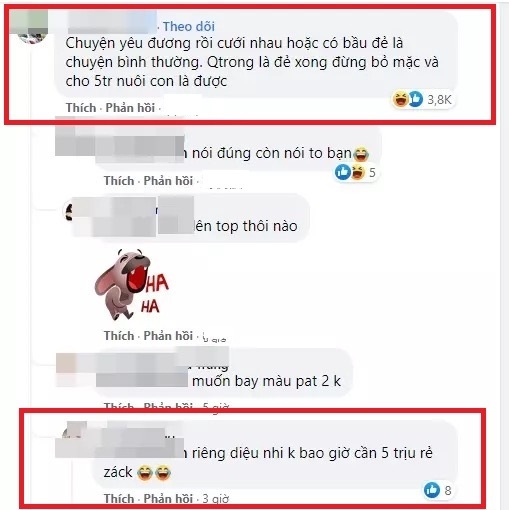
Task: Click the haha icon beside the count 5
Action: tap(357, 172)
